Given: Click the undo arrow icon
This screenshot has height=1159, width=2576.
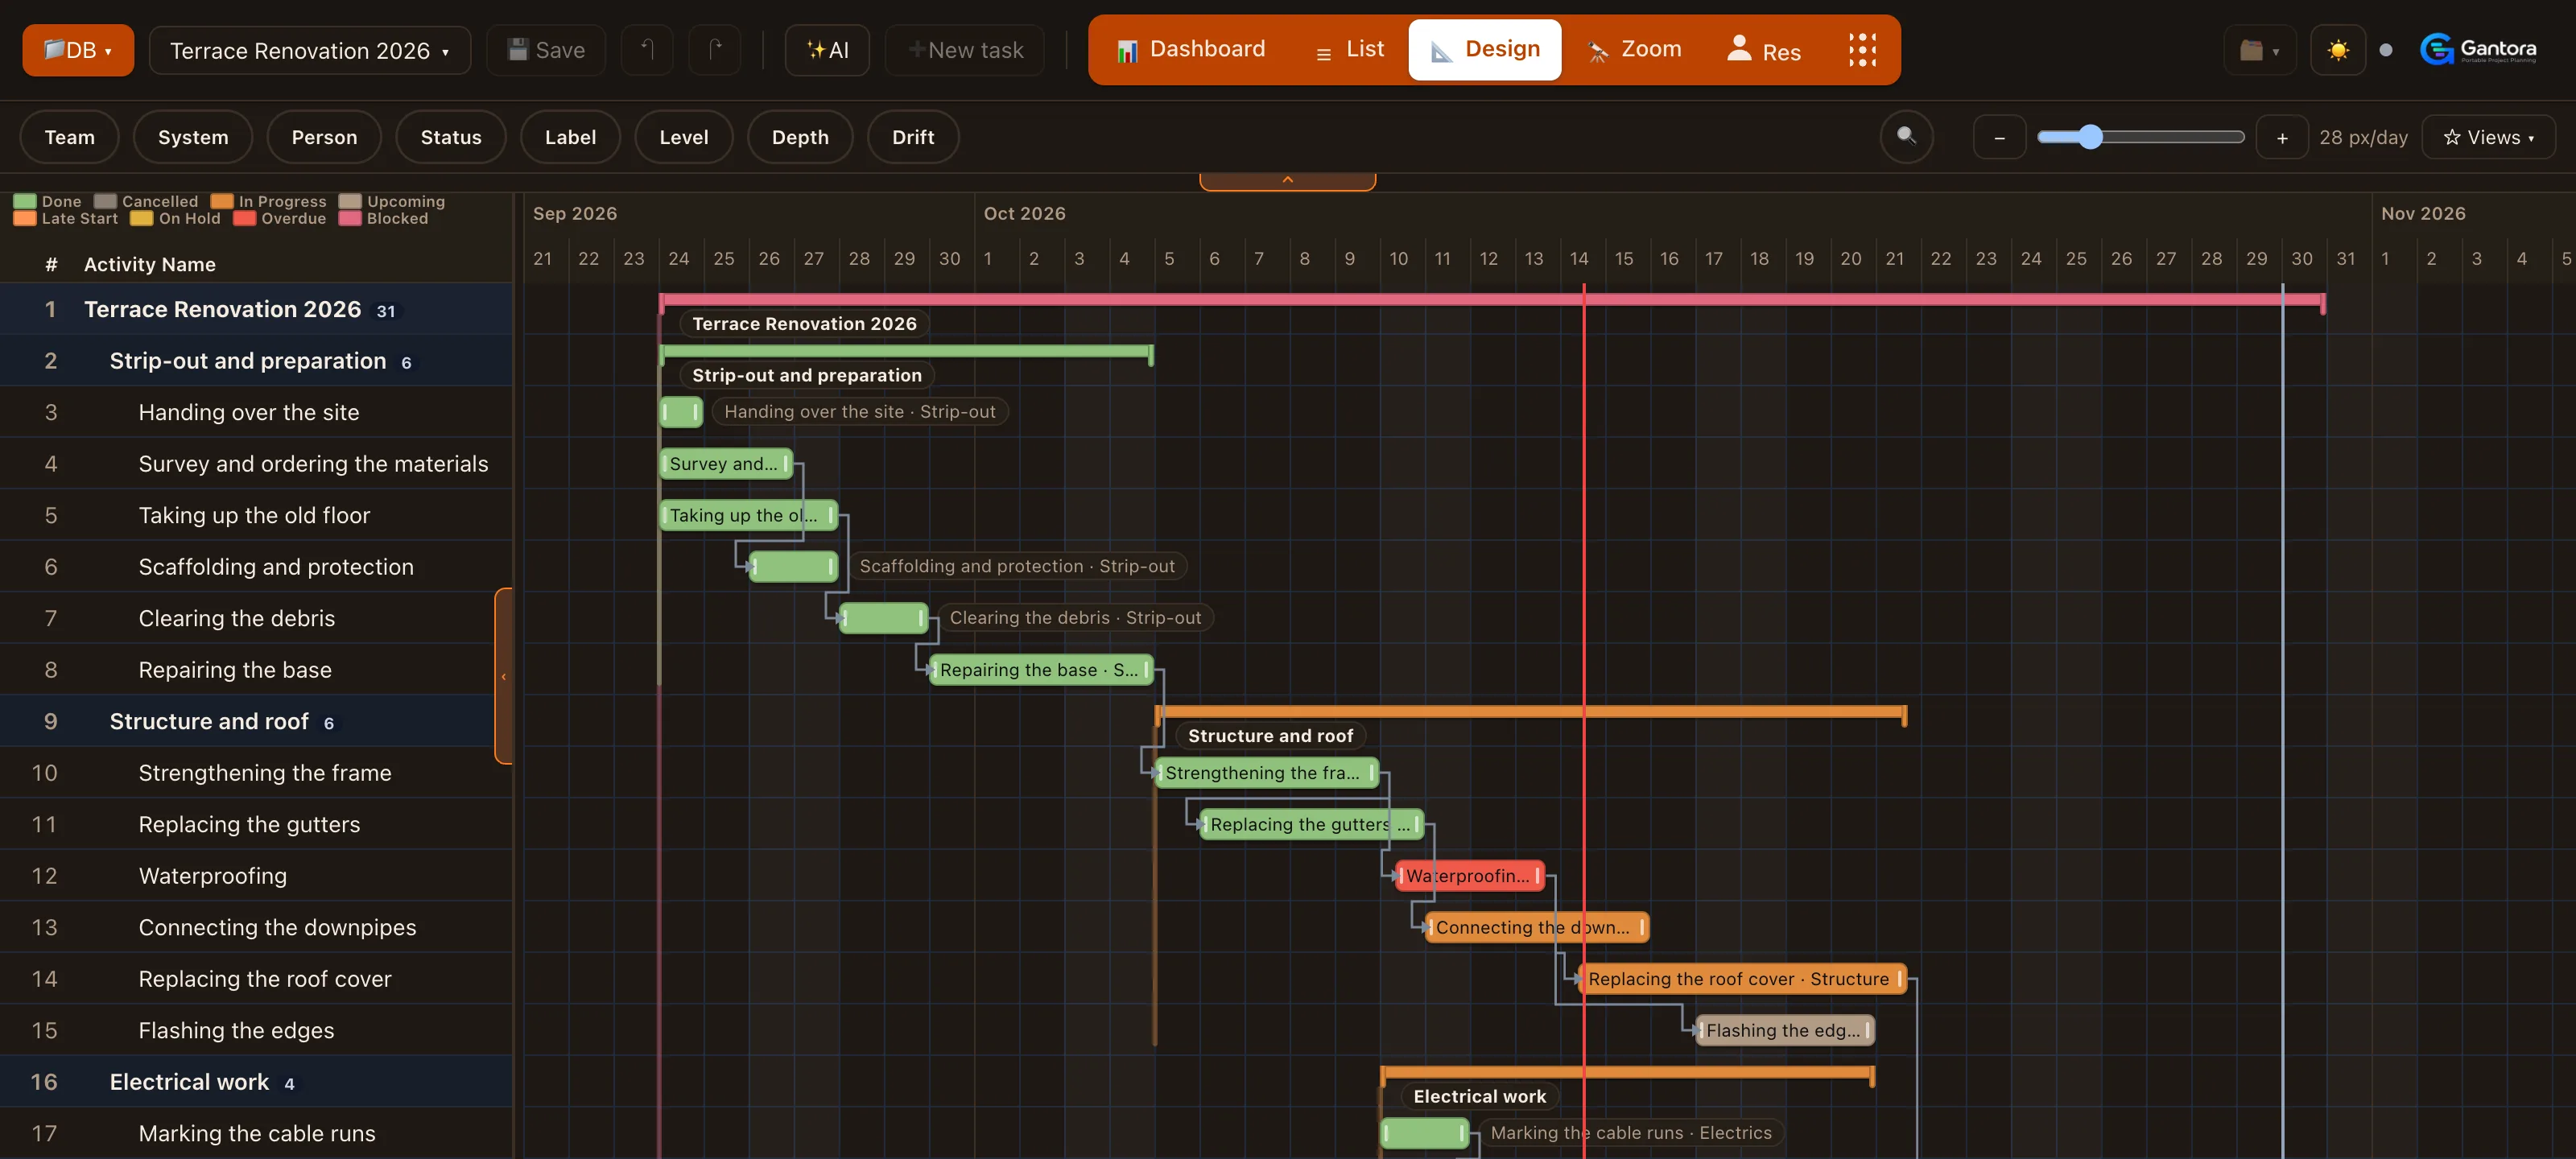Looking at the screenshot, I should point(647,50).
